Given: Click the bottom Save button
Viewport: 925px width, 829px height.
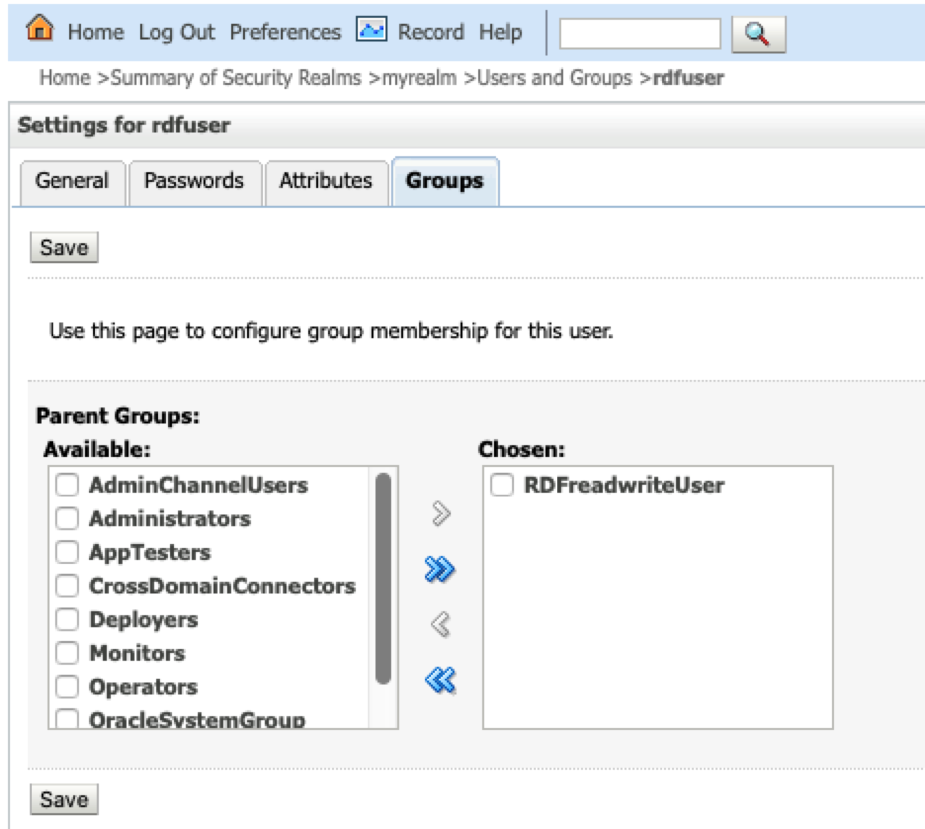Looking at the screenshot, I should (64, 799).
